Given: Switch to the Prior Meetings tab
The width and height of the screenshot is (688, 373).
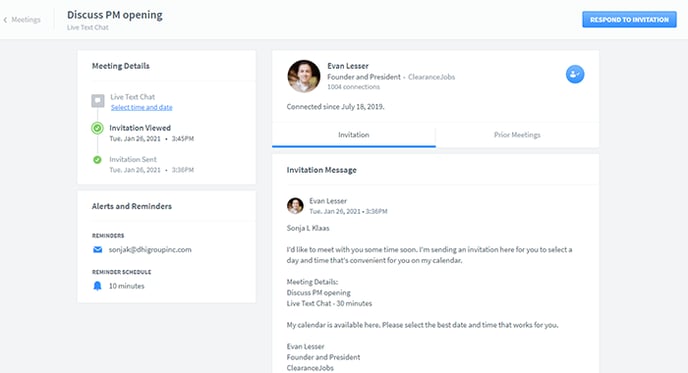Looking at the screenshot, I should pyautogui.click(x=517, y=135).
